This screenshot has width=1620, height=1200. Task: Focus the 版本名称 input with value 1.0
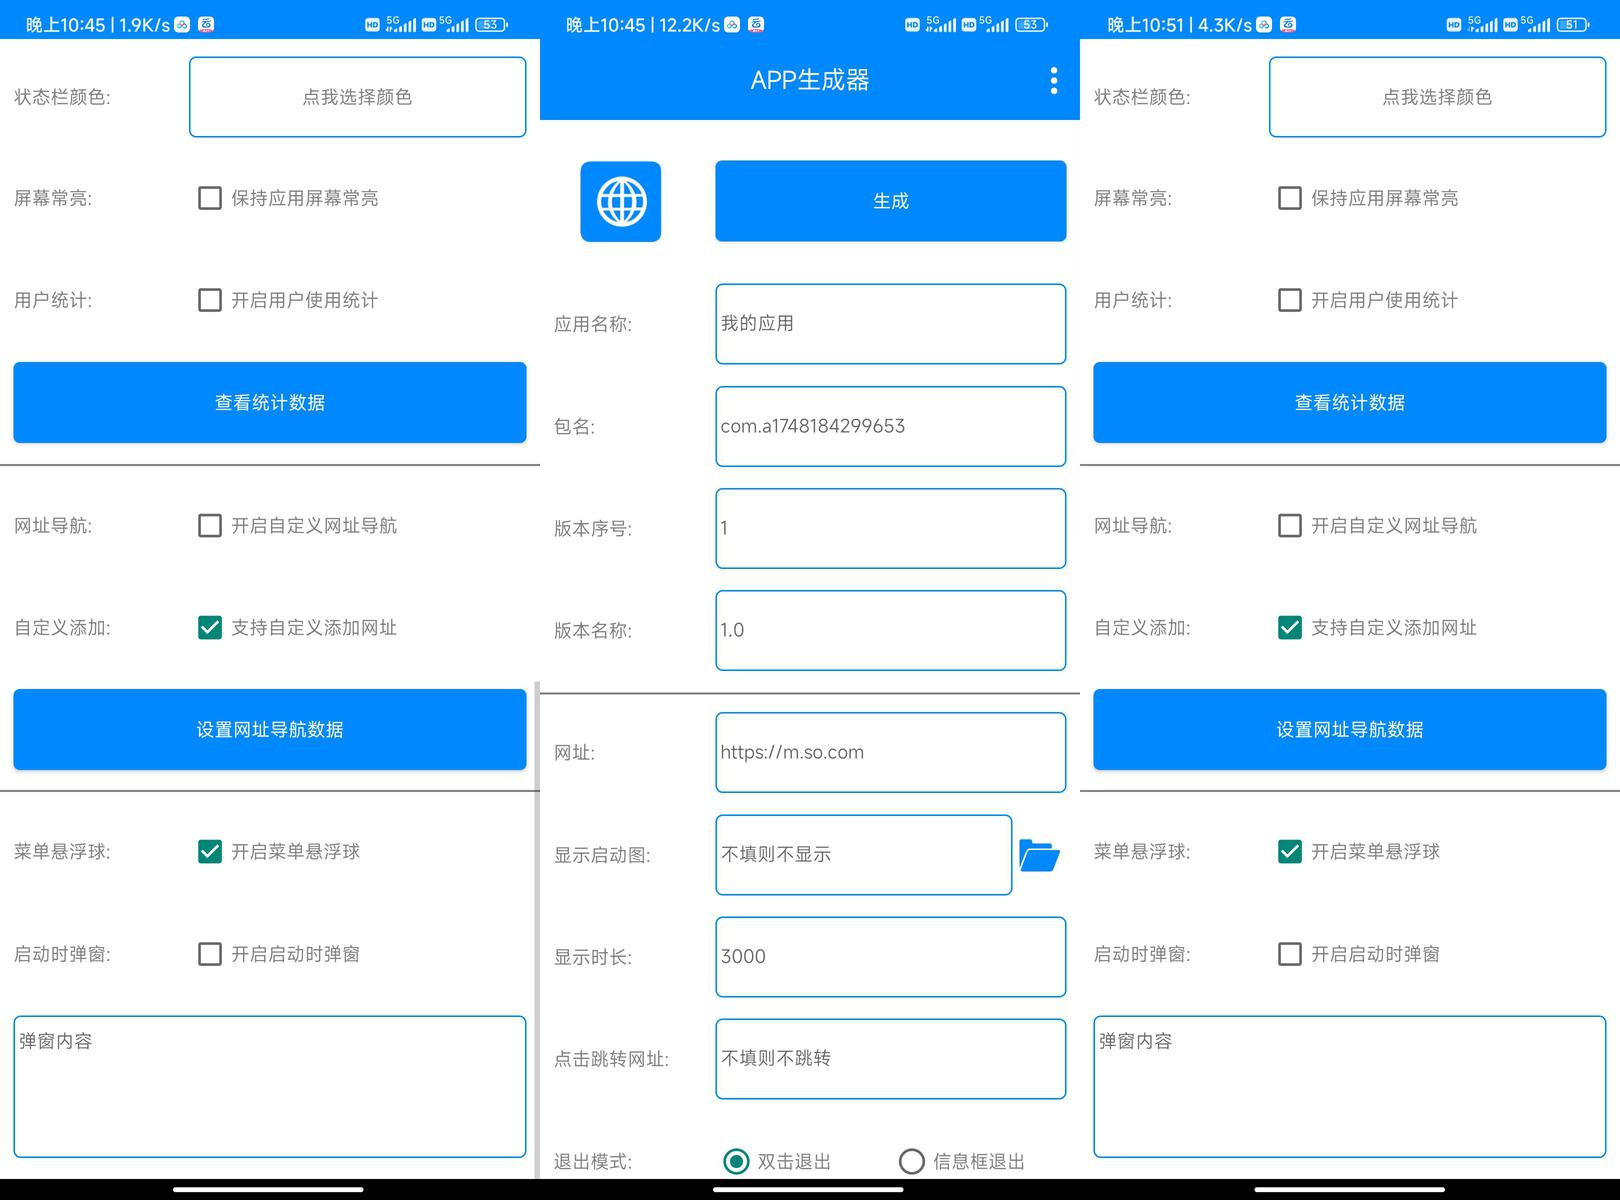click(x=891, y=630)
